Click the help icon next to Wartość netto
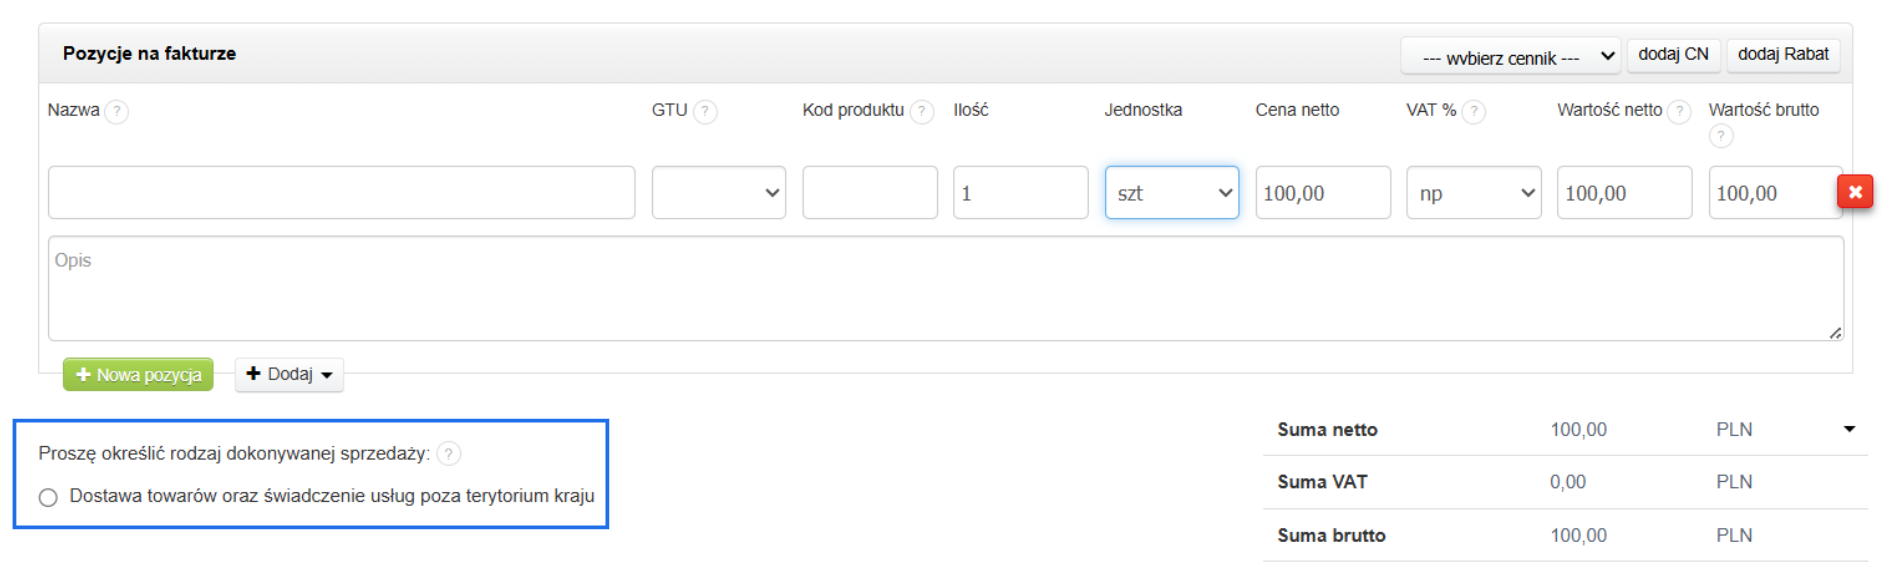Viewport: 1892px width, 576px height. coord(1680,111)
